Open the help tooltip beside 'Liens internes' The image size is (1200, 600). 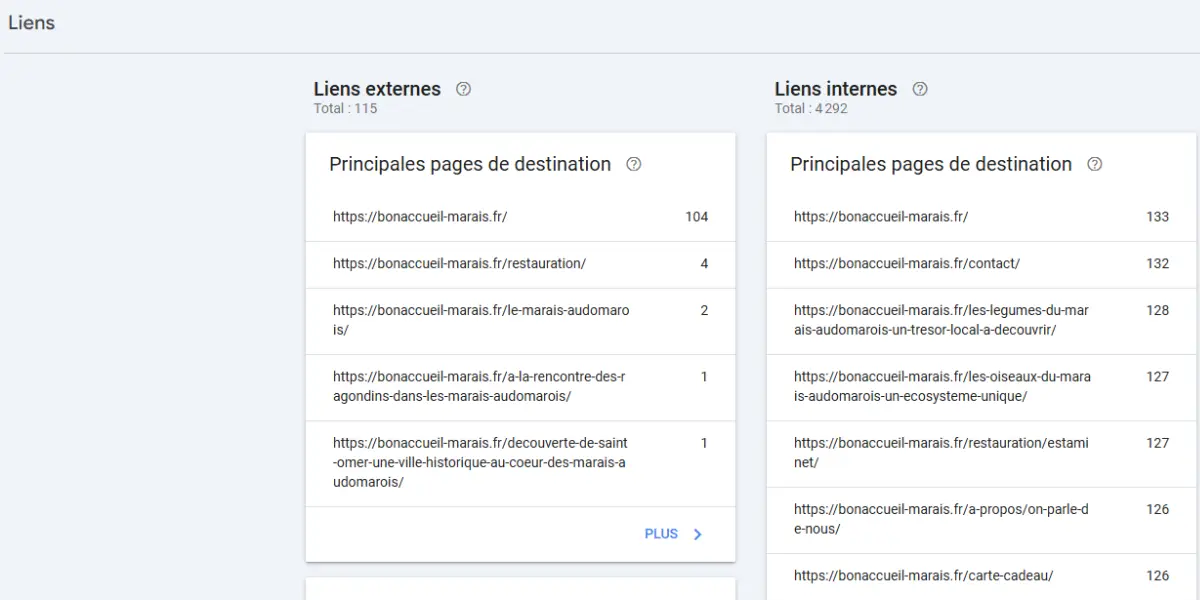pos(919,88)
